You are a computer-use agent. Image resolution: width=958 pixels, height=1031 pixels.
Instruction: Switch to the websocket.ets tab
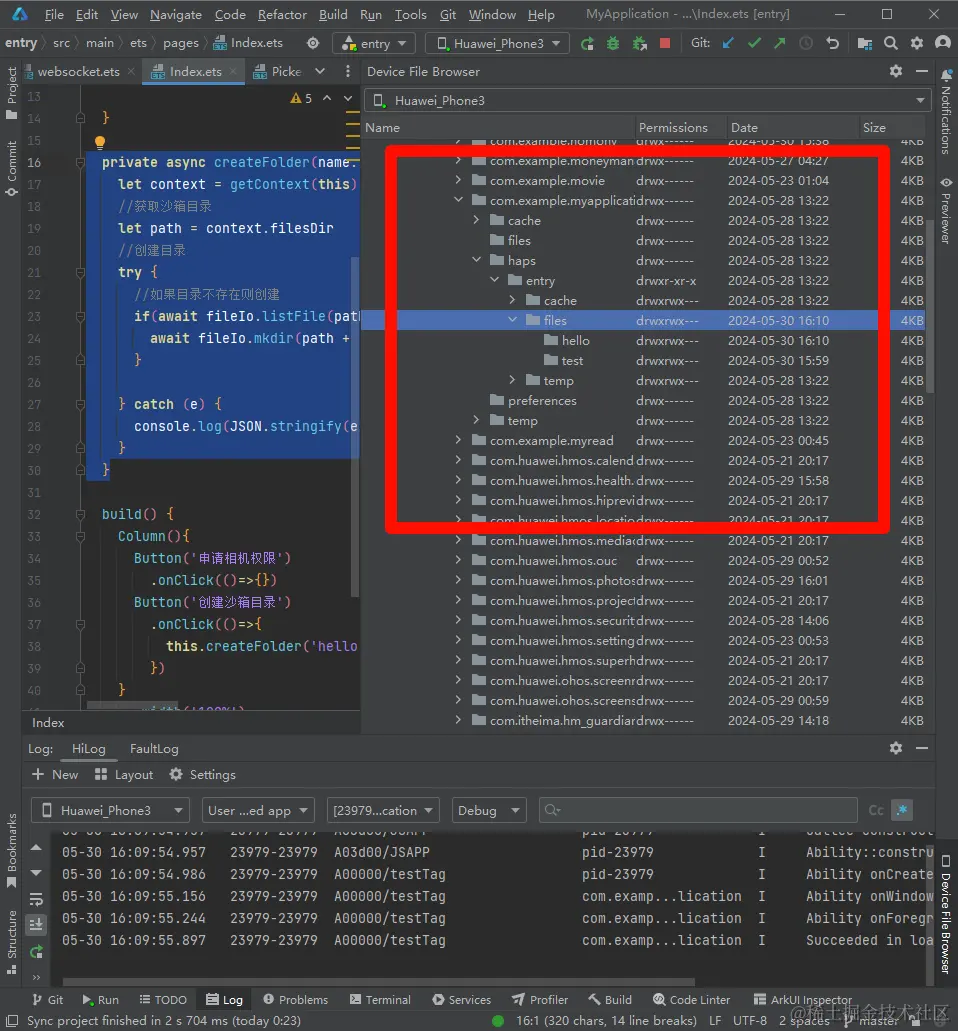point(78,72)
